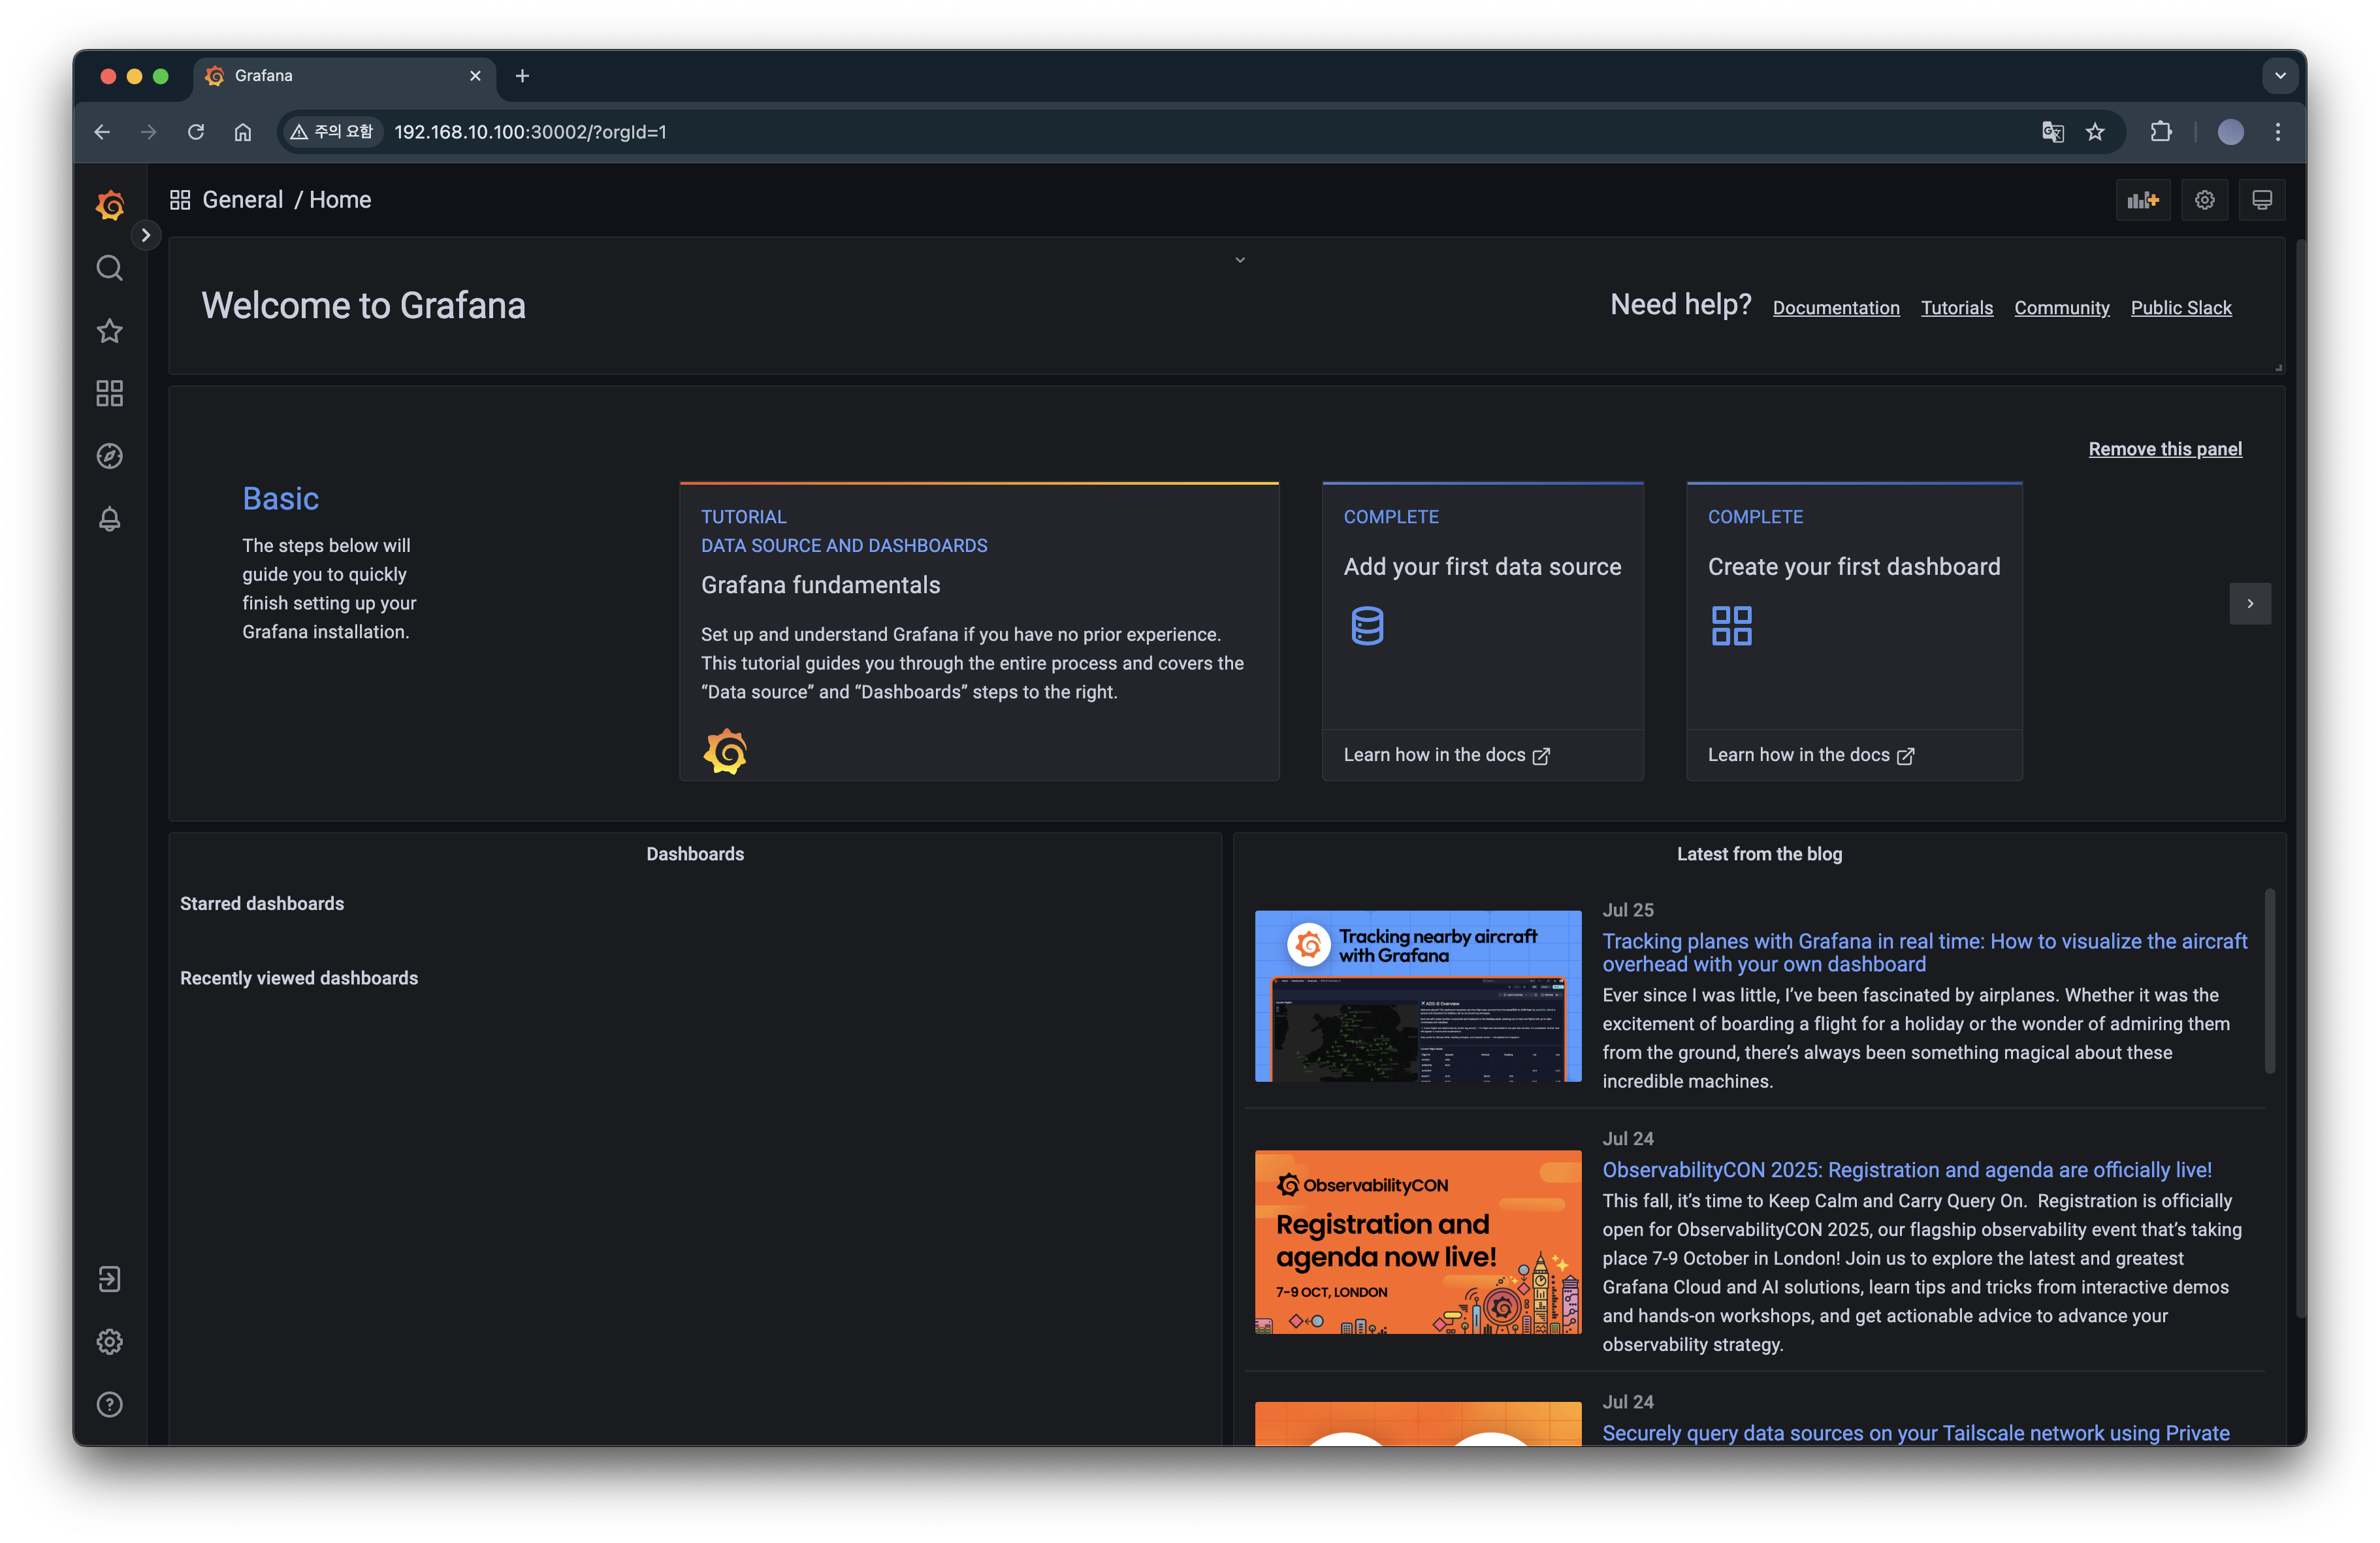
Task: Open the General breadcrumb folder
Action: click(243, 200)
